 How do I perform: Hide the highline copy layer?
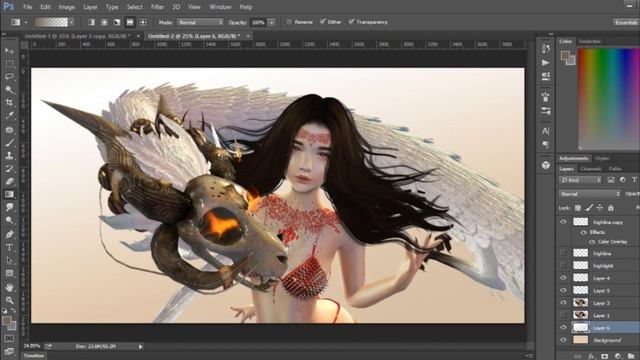(564, 222)
